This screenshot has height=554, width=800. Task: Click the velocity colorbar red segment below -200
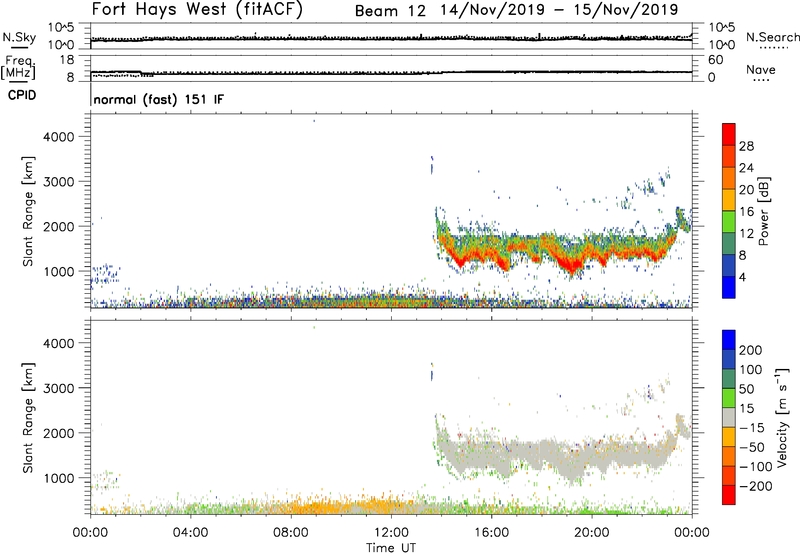click(729, 495)
